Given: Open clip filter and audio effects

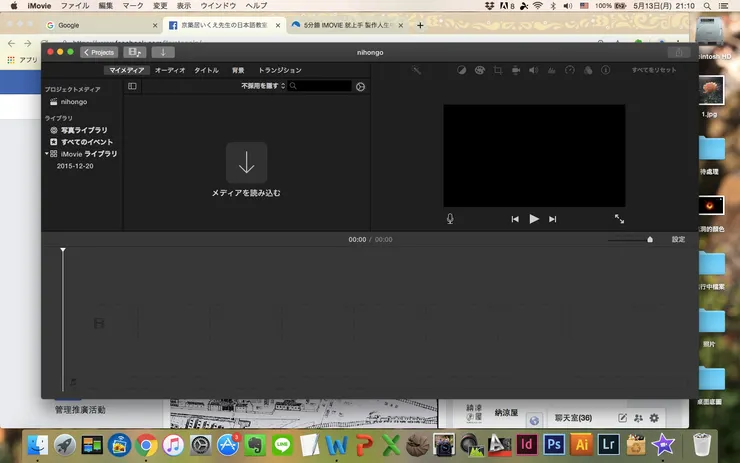Looking at the screenshot, I should [588, 70].
